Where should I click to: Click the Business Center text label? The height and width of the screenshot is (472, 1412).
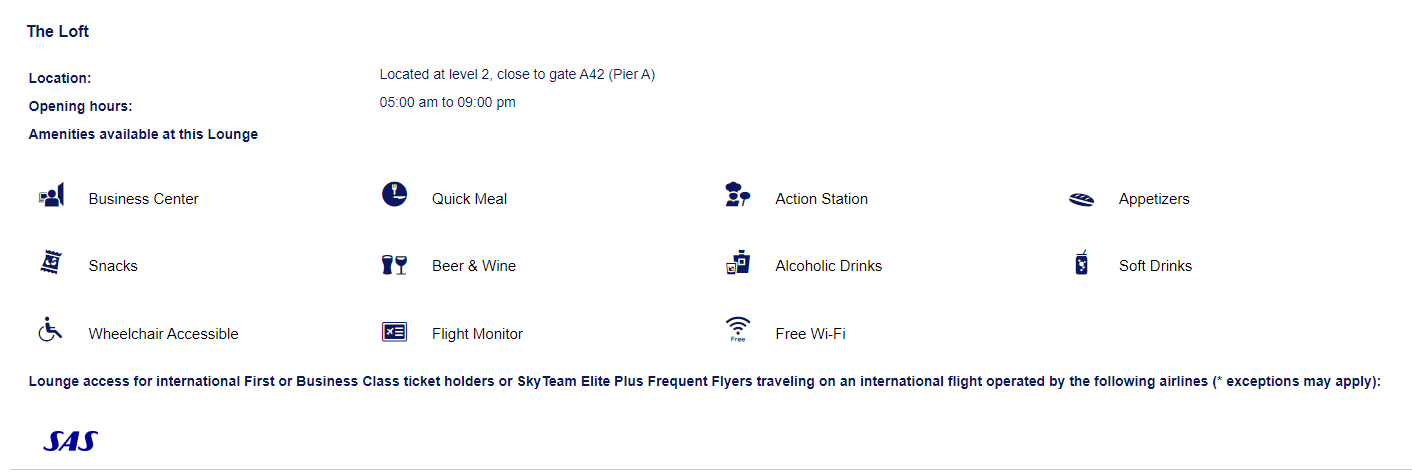click(x=143, y=199)
